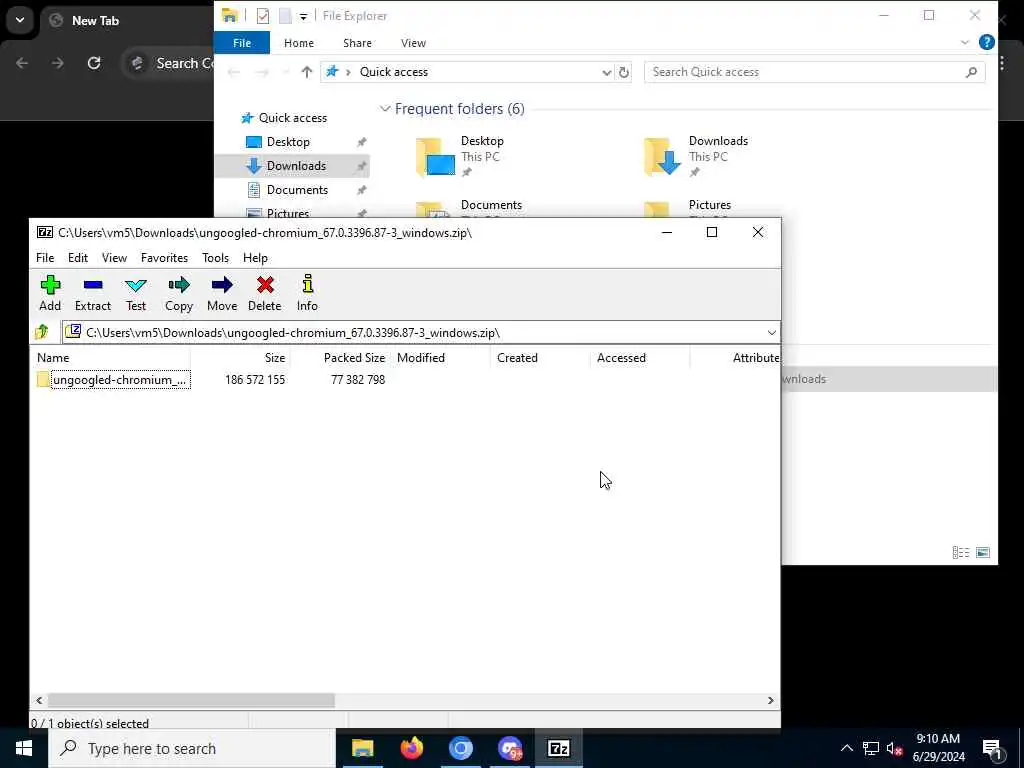Collapse the Frequent folders section
The height and width of the screenshot is (768, 1024).
(x=385, y=108)
